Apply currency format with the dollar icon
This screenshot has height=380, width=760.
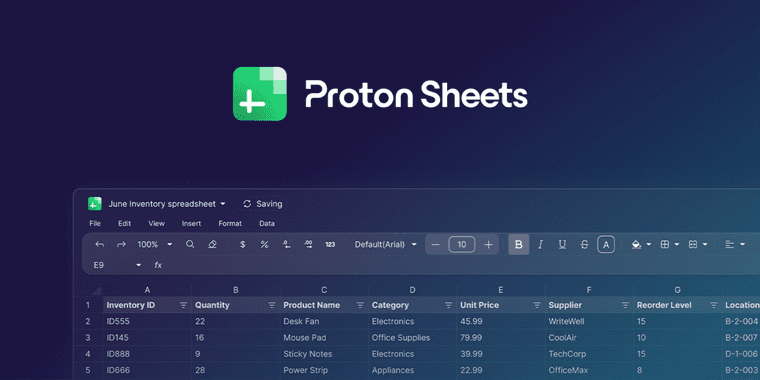point(242,244)
